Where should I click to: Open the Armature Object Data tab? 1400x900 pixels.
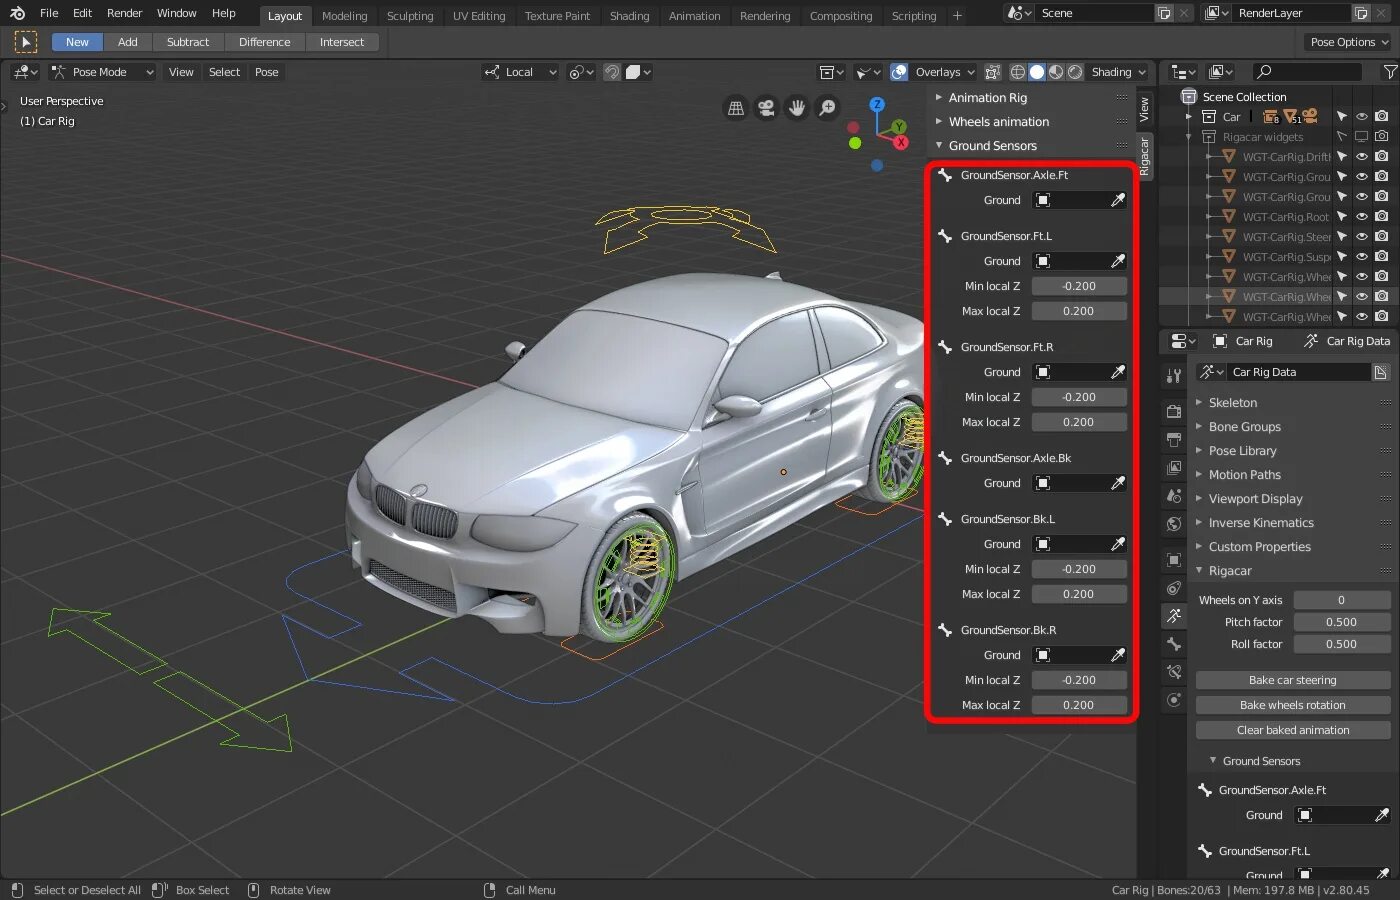(1174, 616)
